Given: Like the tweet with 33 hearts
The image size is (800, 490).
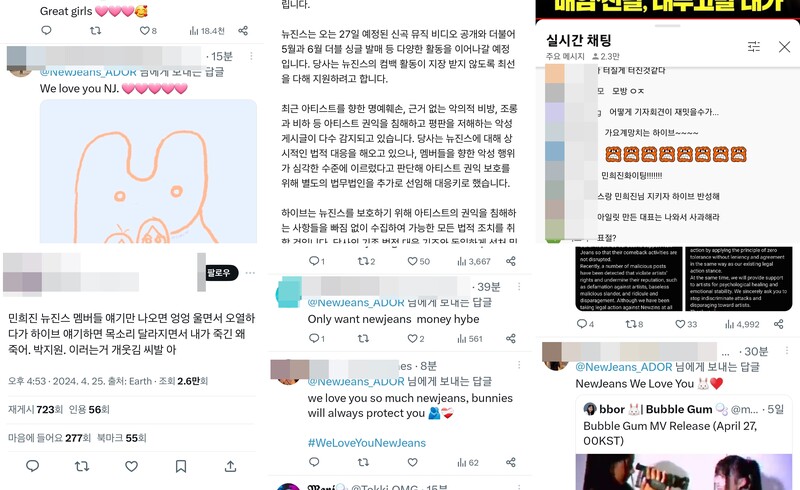Looking at the screenshot, I should [680, 324].
